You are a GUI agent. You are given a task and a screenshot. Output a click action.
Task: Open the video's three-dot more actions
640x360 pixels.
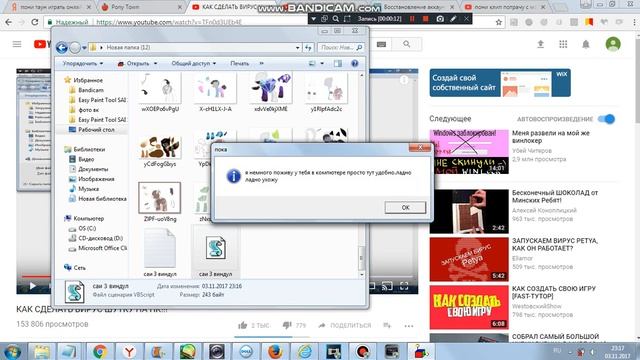(x=409, y=326)
